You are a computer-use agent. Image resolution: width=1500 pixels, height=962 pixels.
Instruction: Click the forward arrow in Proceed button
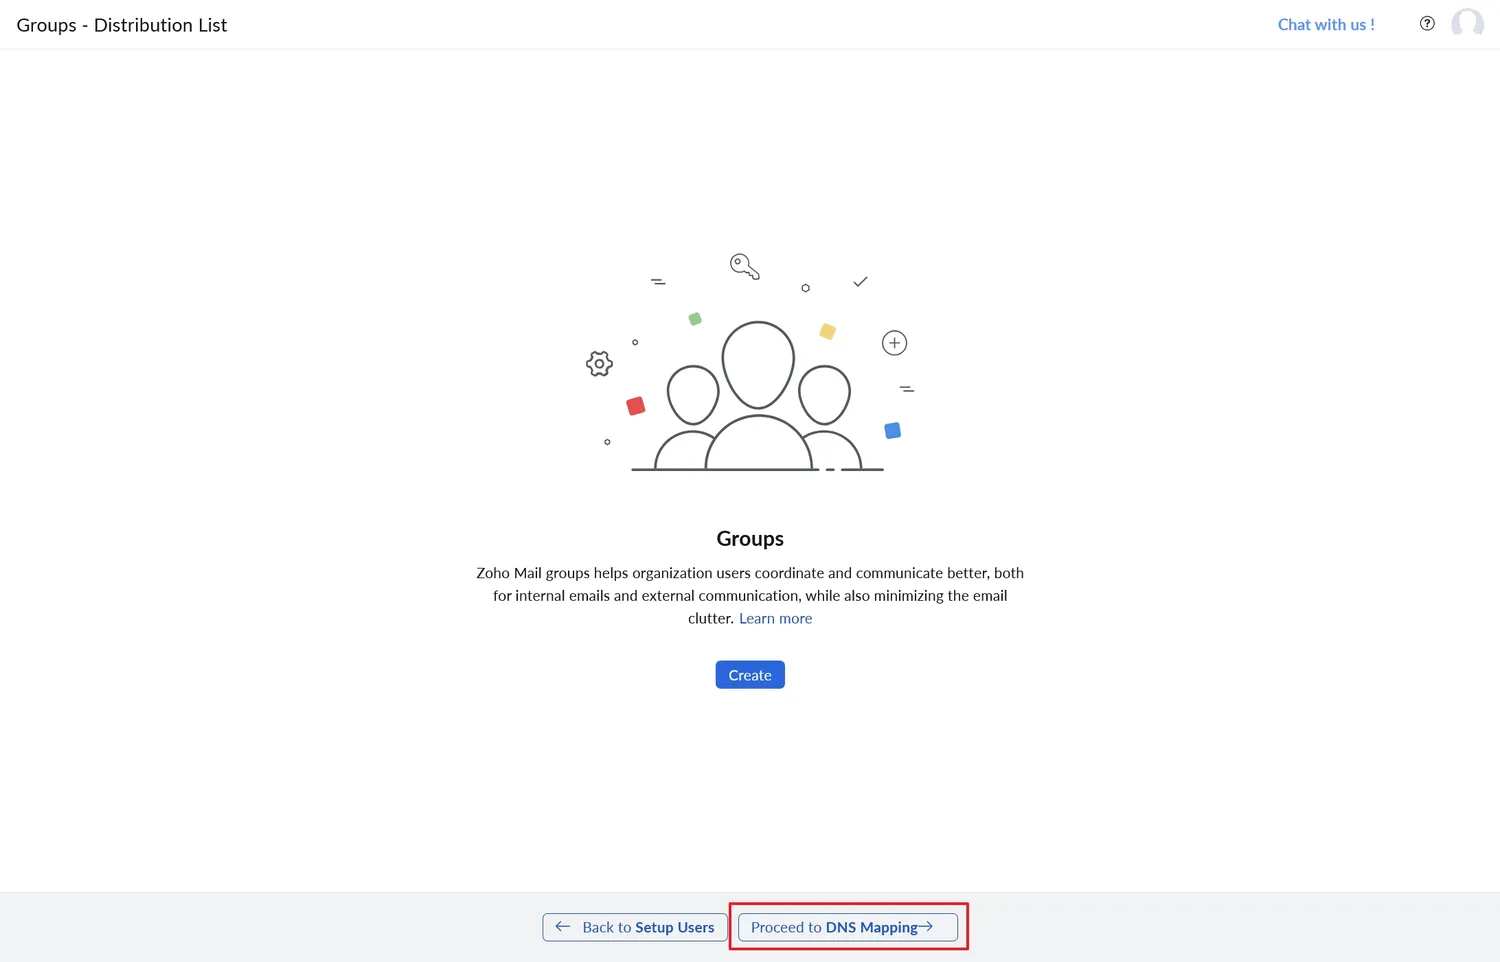[925, 926]
